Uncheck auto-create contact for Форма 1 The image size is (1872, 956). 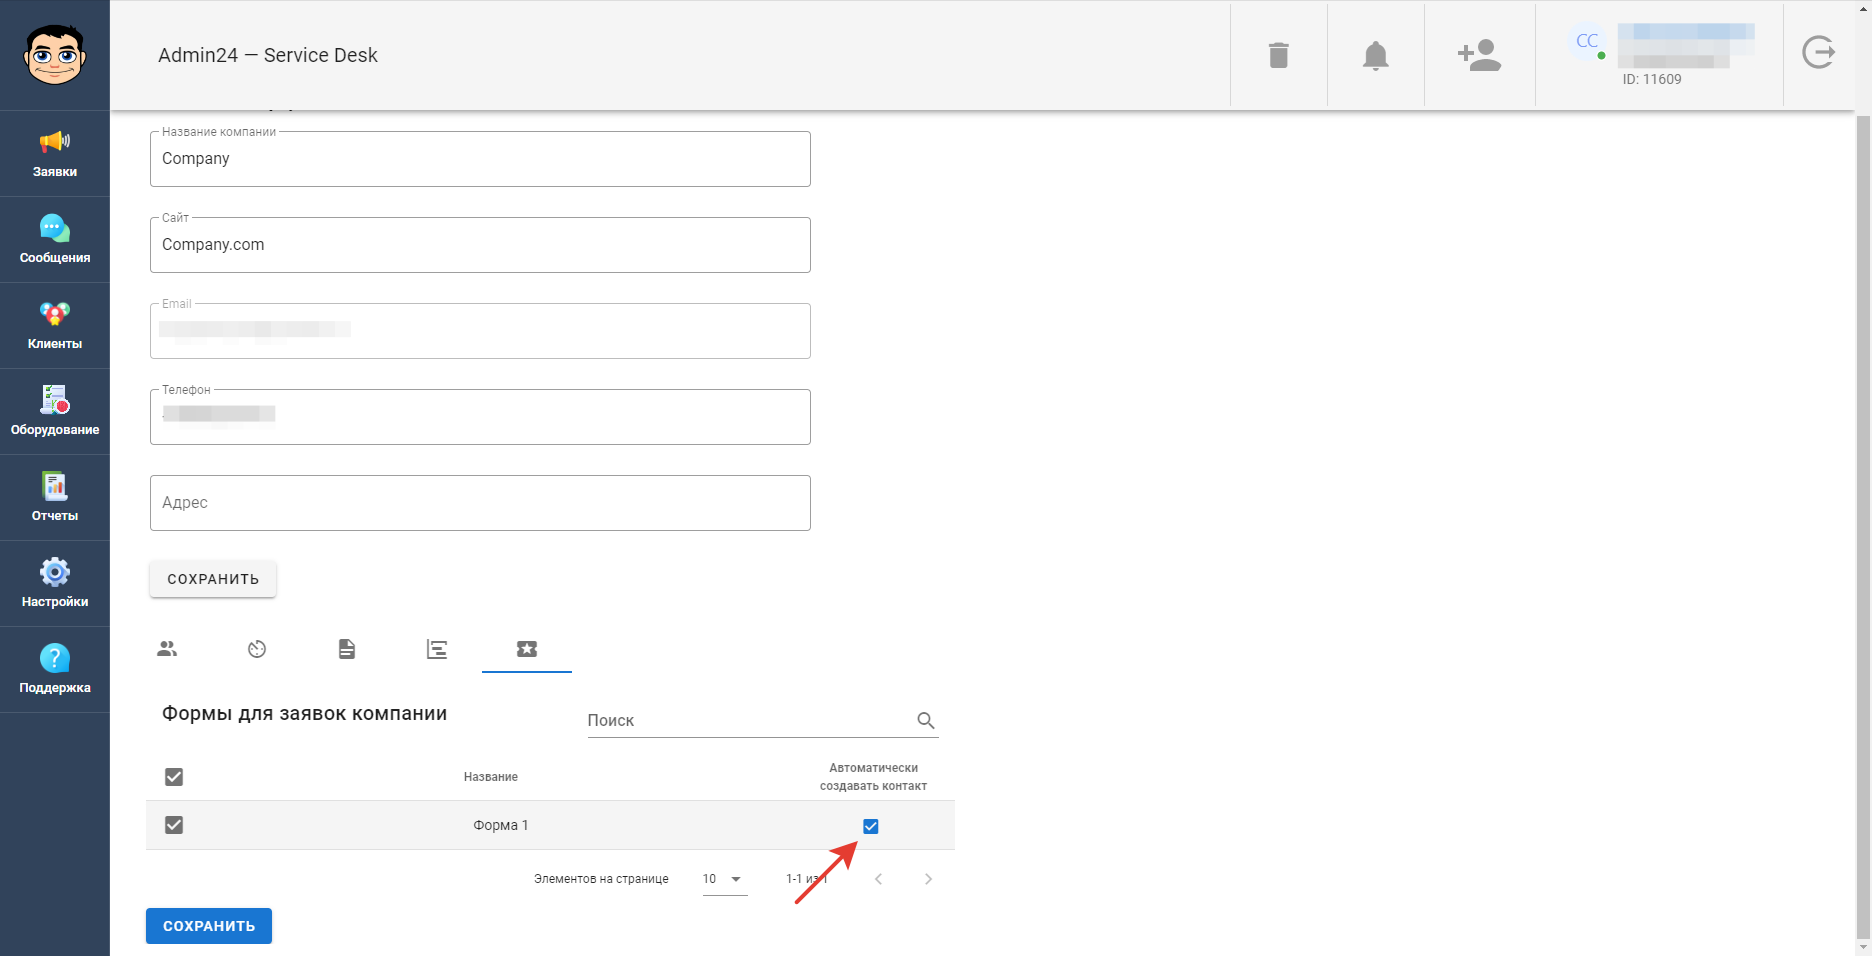[x=871, y=826]
